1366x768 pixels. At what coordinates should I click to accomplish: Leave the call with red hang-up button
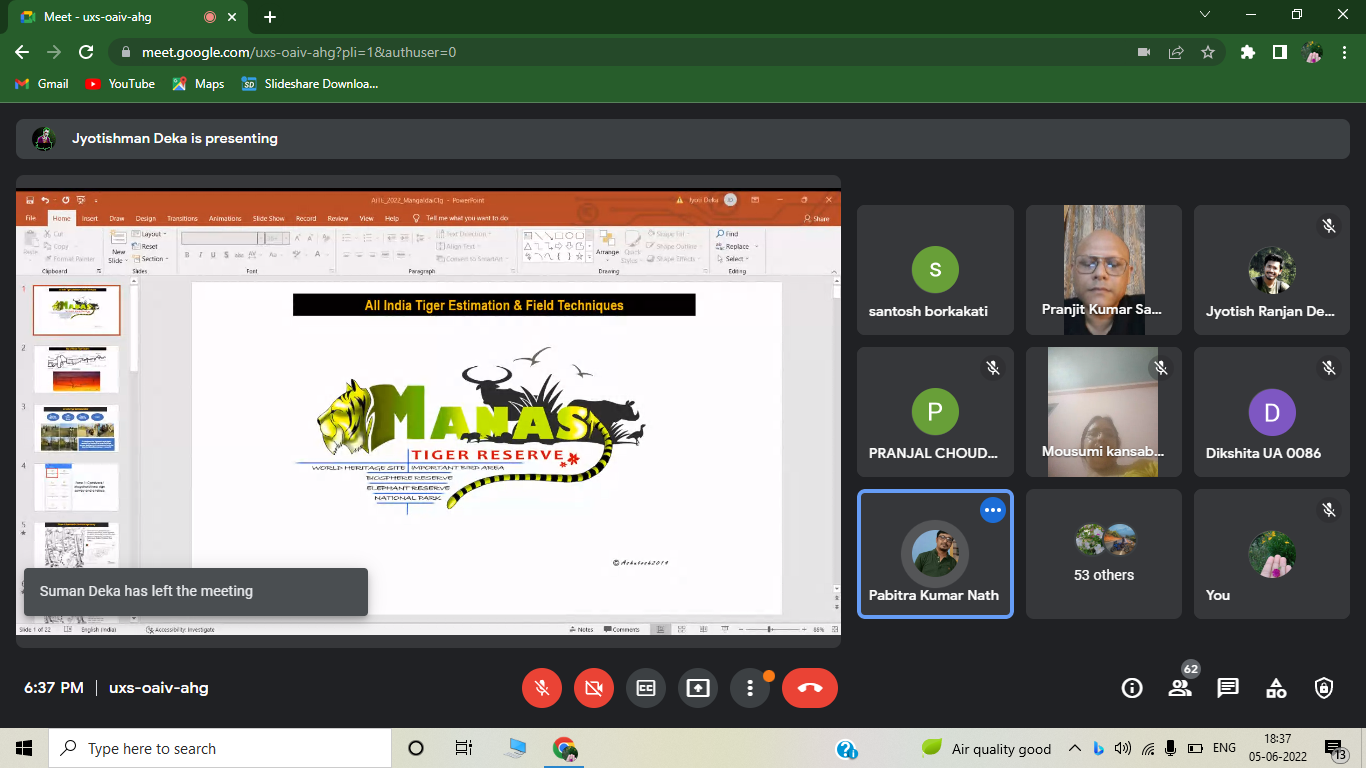point(810,688)
